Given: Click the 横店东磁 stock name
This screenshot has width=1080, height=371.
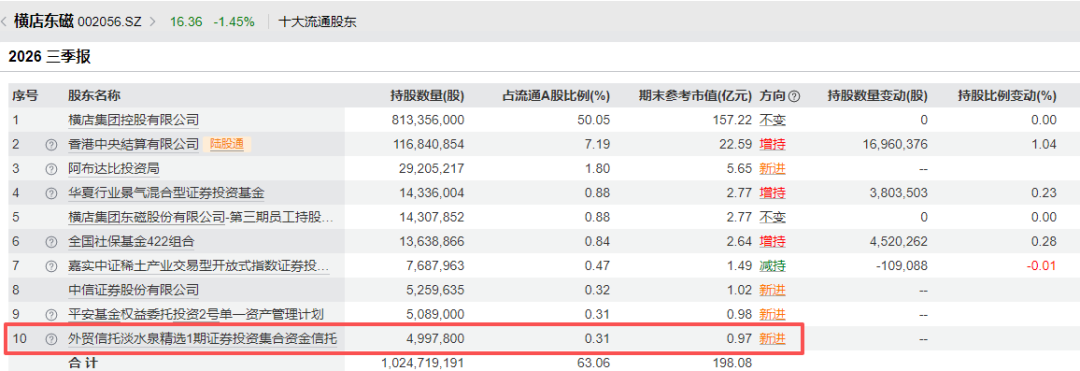Looking at the screenshot, I should pos(43,21).
